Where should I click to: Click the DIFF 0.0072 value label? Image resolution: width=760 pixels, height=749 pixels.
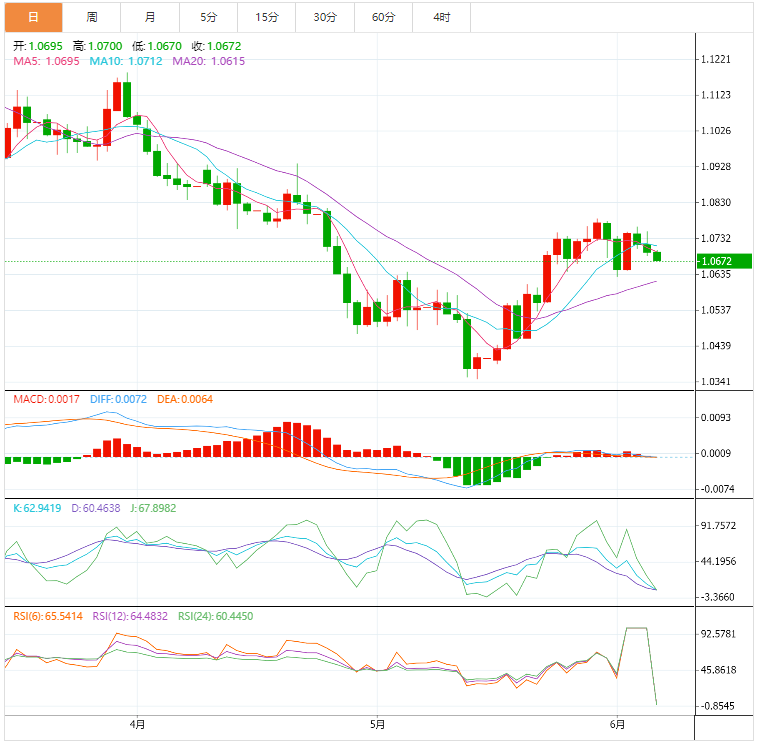point(118,399)
